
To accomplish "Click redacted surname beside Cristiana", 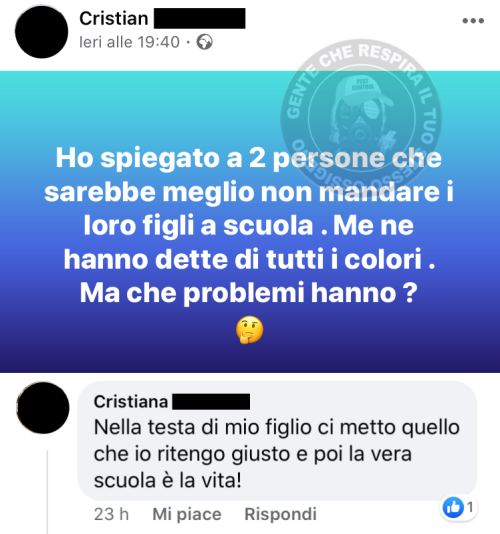I will [211, 402].
